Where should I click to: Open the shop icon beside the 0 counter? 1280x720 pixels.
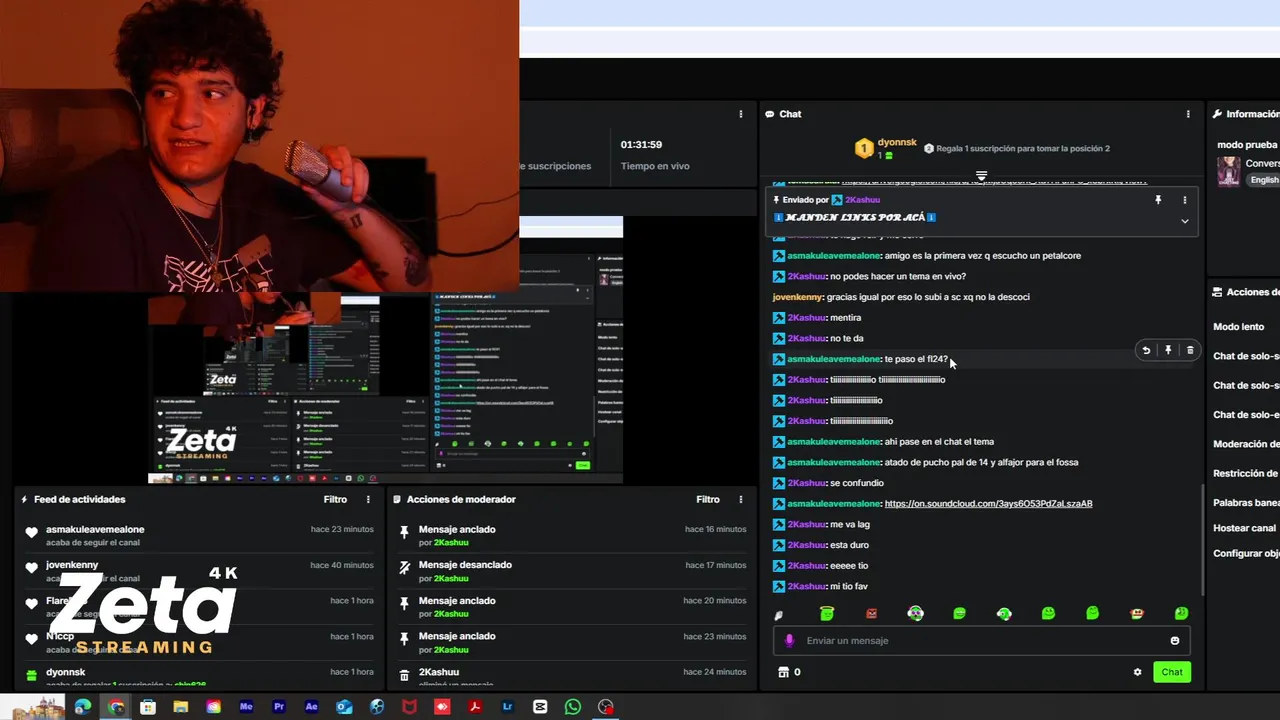[783, 672]
